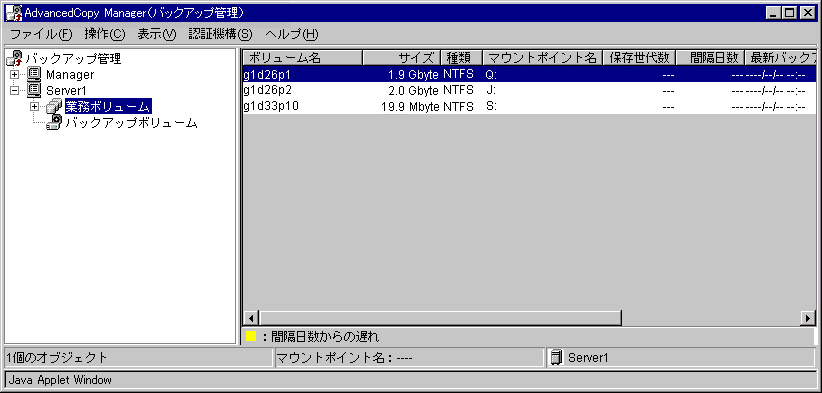Image resolution: width=822 pixels, height=393 pixels.
Task: Click the 業務ボリューム volumes icon
Action: tap(54, 106)
